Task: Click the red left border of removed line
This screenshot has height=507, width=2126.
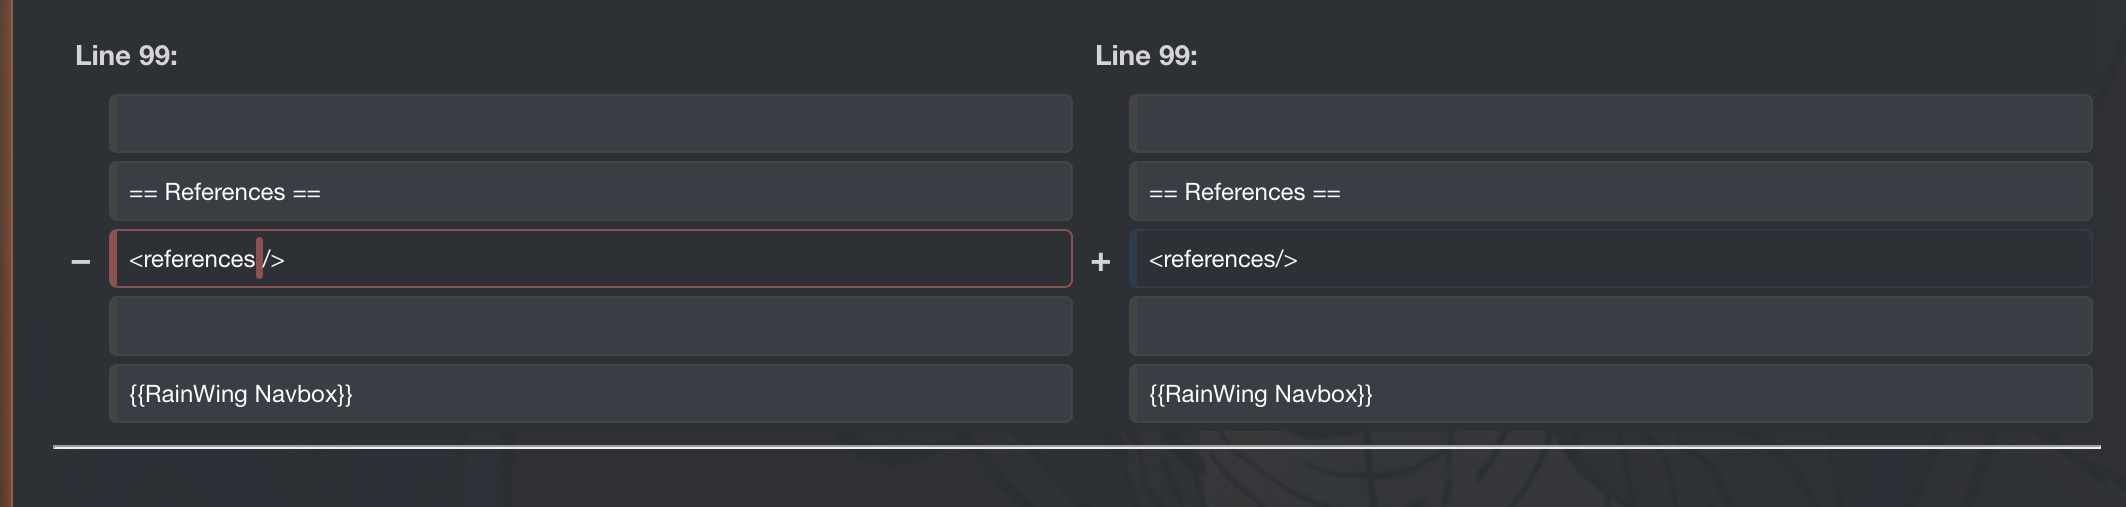Action: coord(113,259)
